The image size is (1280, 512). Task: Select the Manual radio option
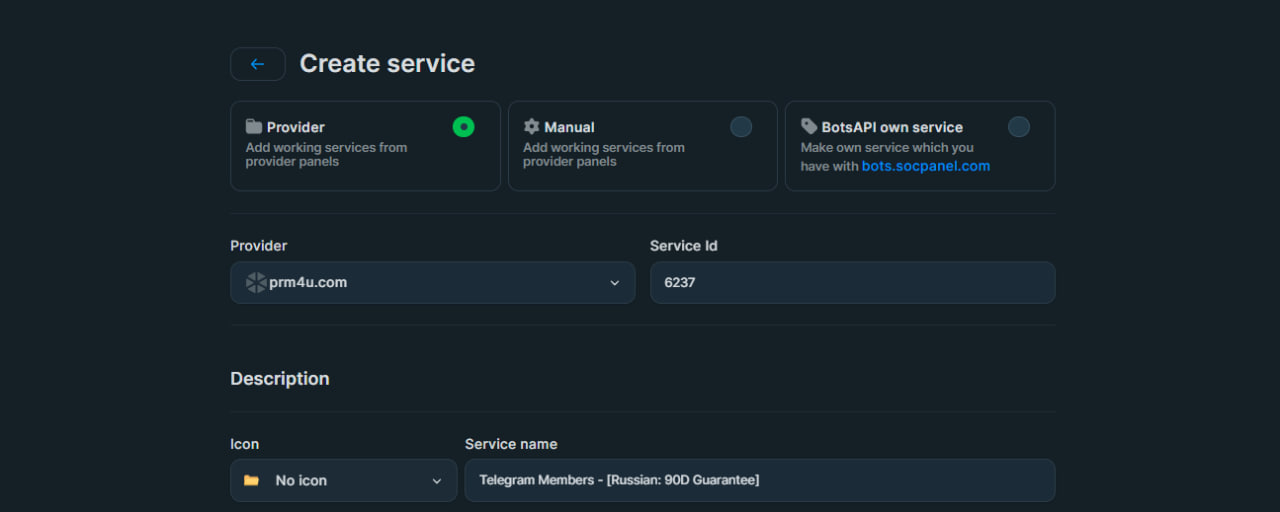click(x=741, y=127)
